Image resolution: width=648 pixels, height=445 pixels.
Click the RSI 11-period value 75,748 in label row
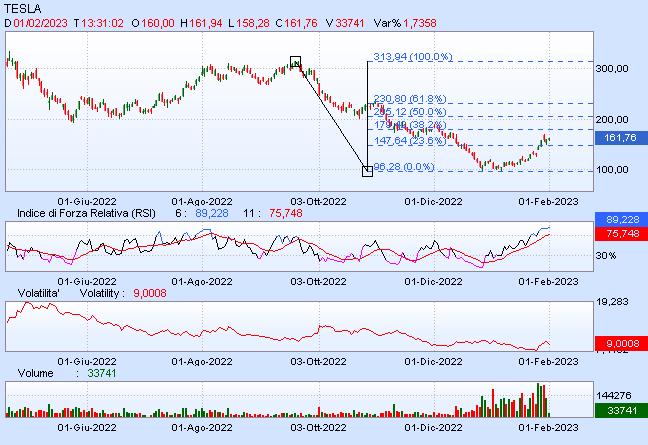(x=286, y=214)
